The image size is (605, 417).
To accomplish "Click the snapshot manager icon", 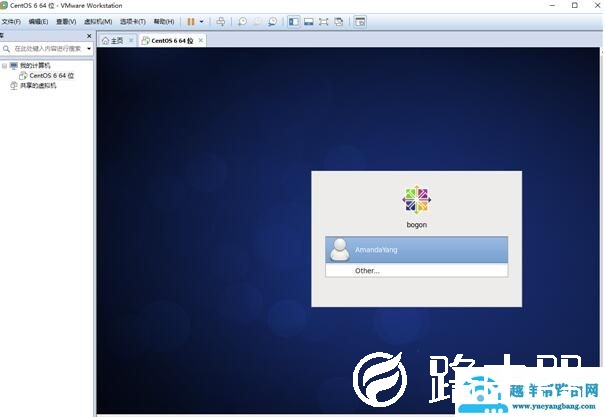I will 272,21.
